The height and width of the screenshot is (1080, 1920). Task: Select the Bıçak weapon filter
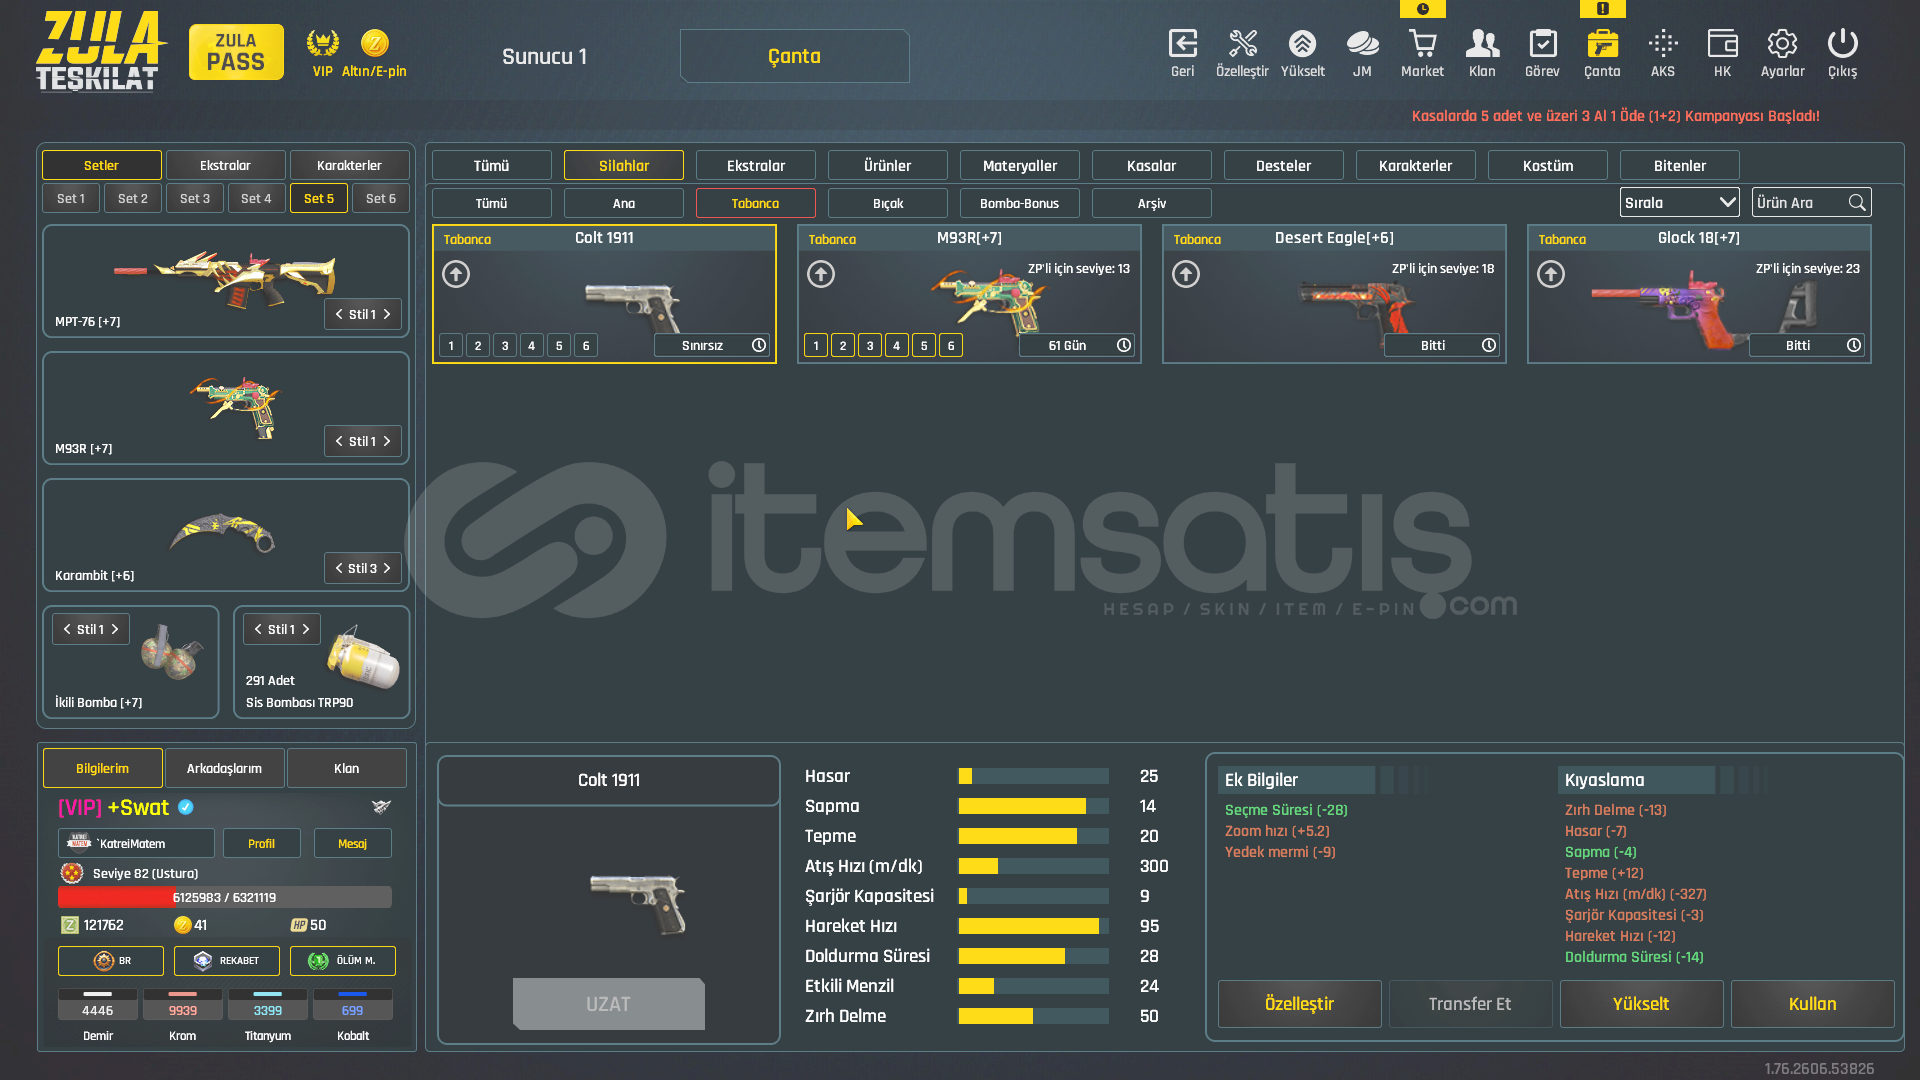[888, 203]
